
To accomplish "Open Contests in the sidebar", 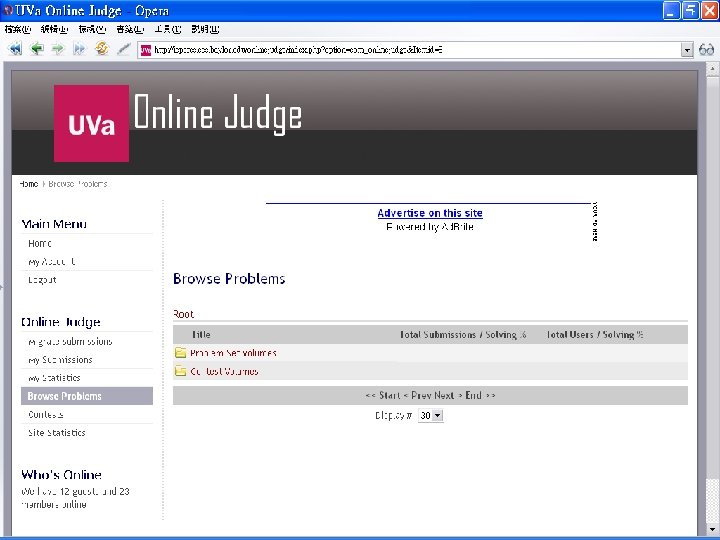I will 45,415.
